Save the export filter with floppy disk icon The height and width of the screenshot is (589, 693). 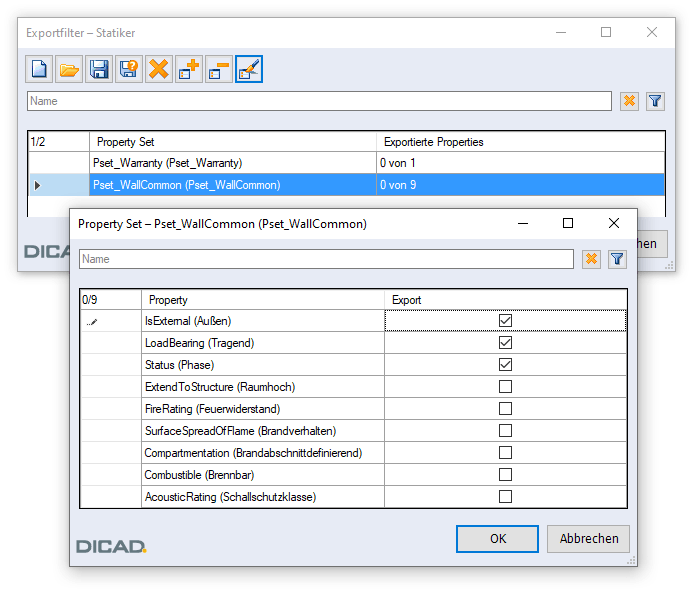pos(99,69)
